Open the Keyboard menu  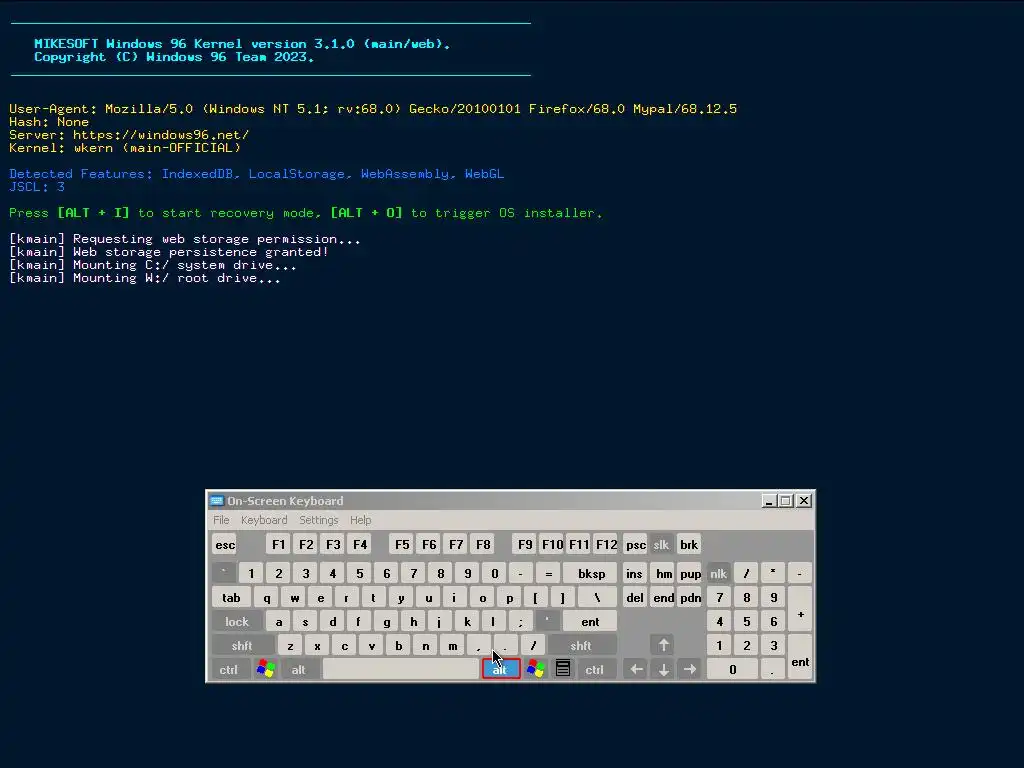click(264, 520)
